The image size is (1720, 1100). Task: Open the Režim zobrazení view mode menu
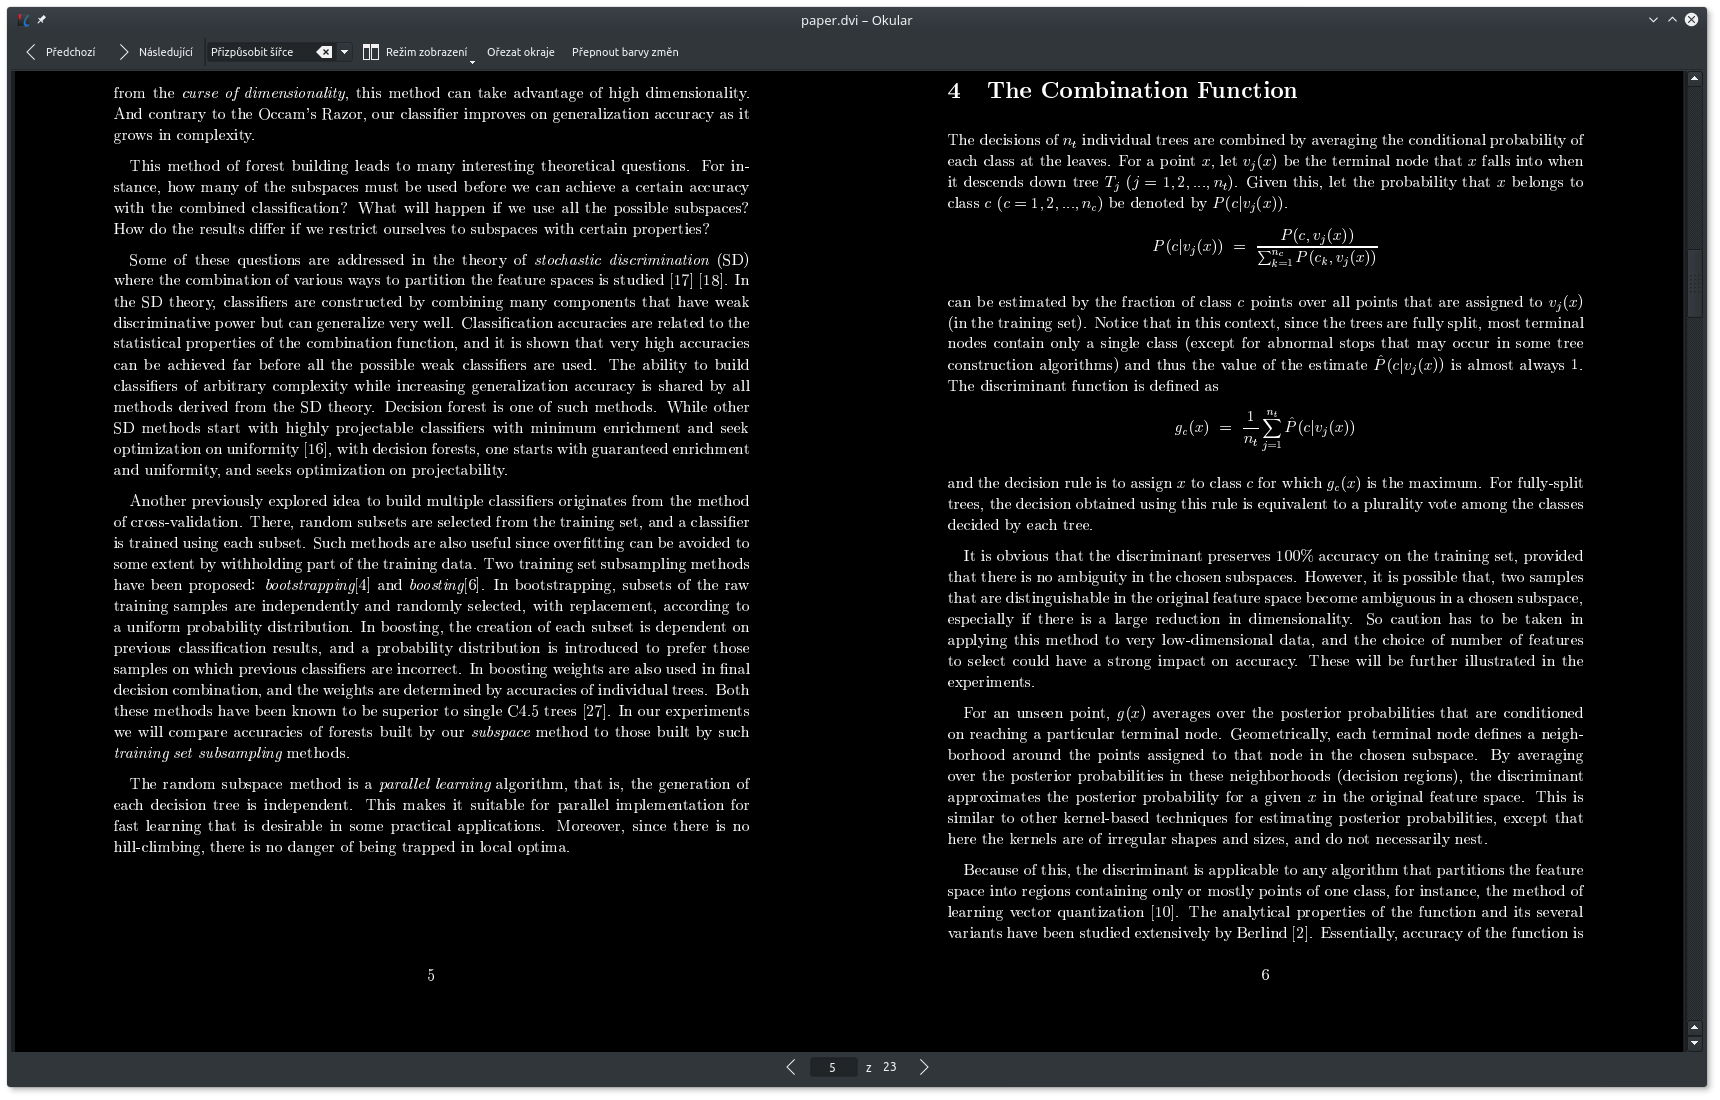coord(417,52)
